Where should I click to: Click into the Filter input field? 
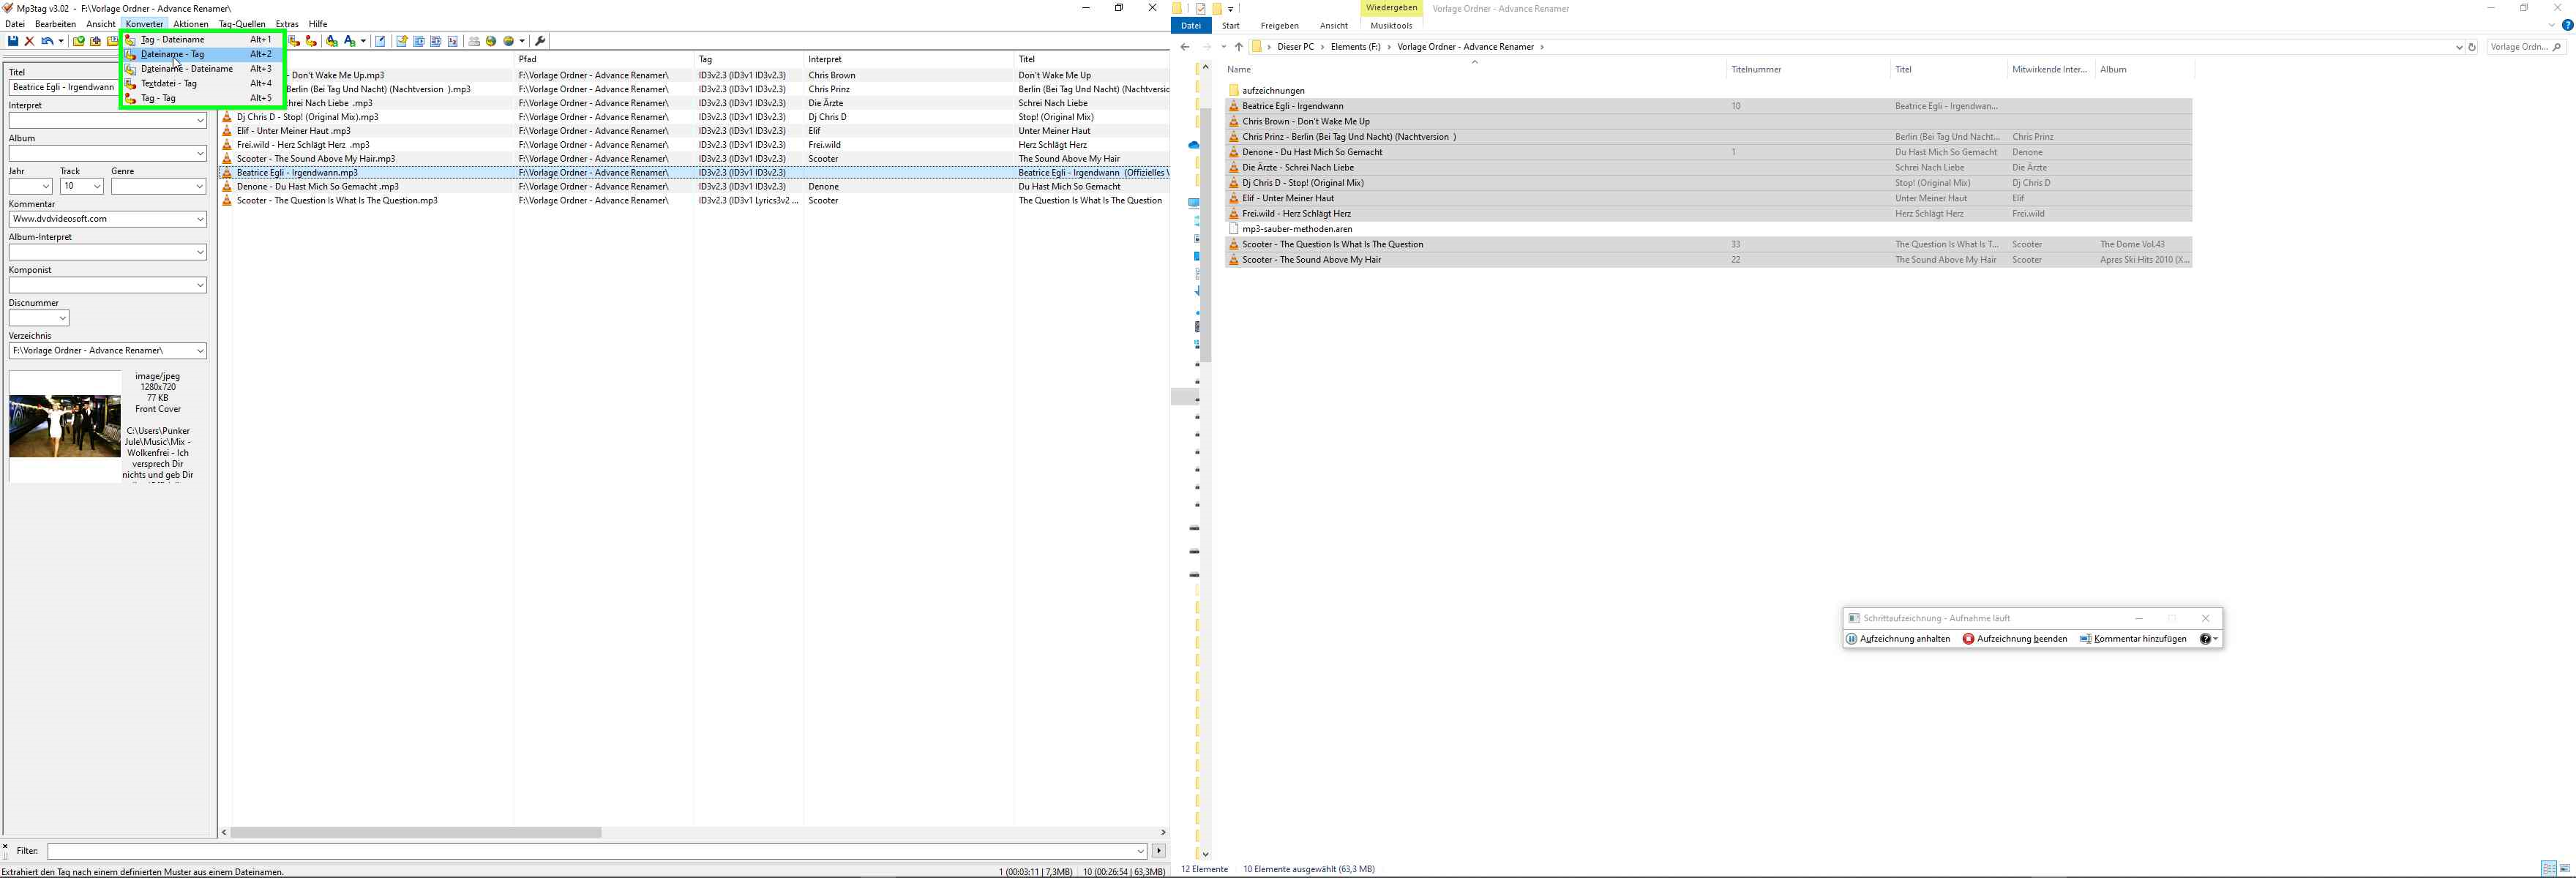[x=590, y=851]
